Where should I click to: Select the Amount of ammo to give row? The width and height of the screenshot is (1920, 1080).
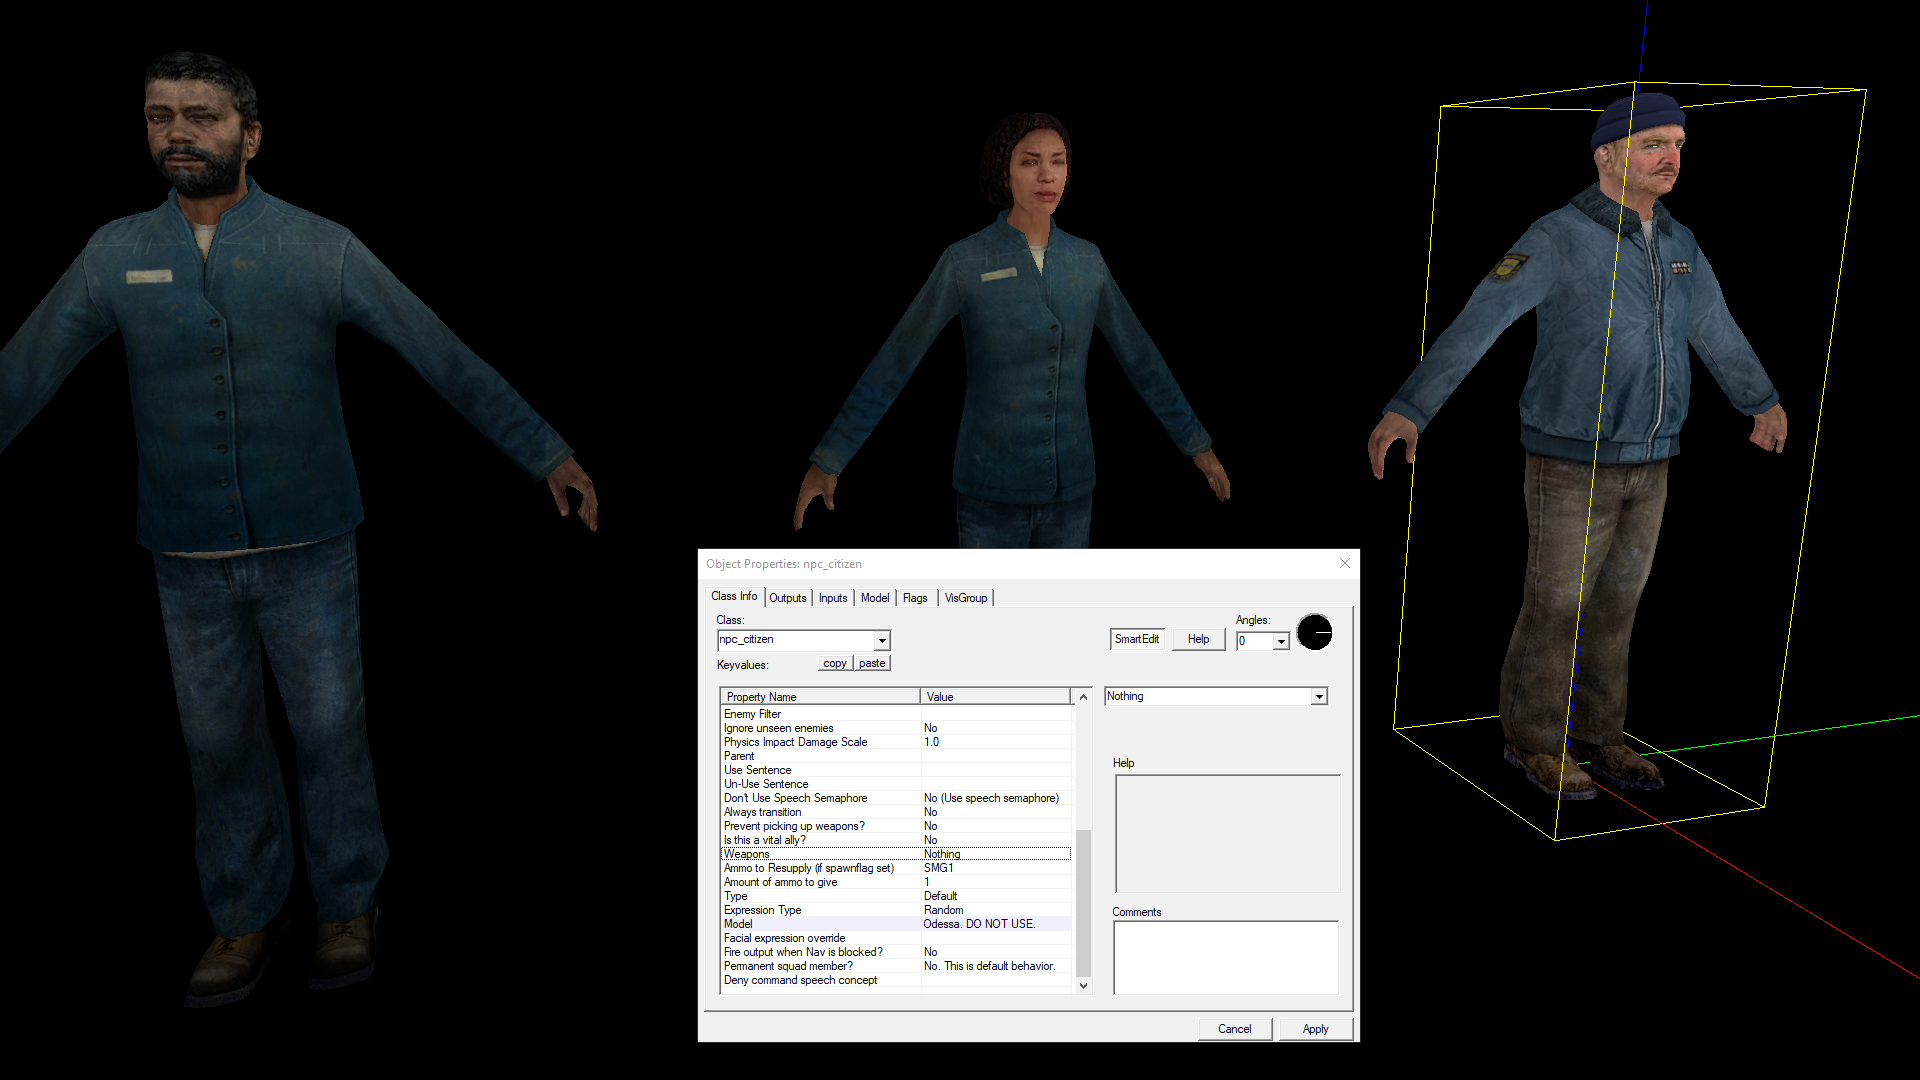tap(896, 882)
